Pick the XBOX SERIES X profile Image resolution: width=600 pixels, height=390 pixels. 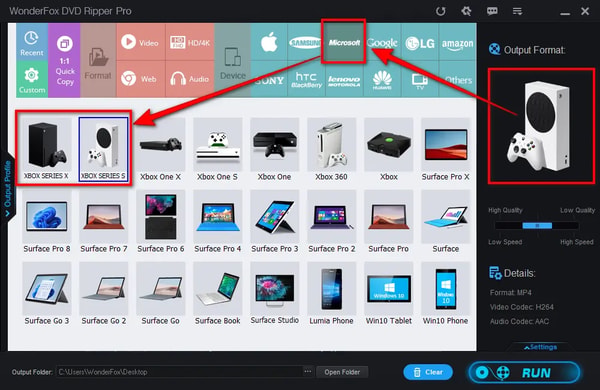tap(46, 149)
